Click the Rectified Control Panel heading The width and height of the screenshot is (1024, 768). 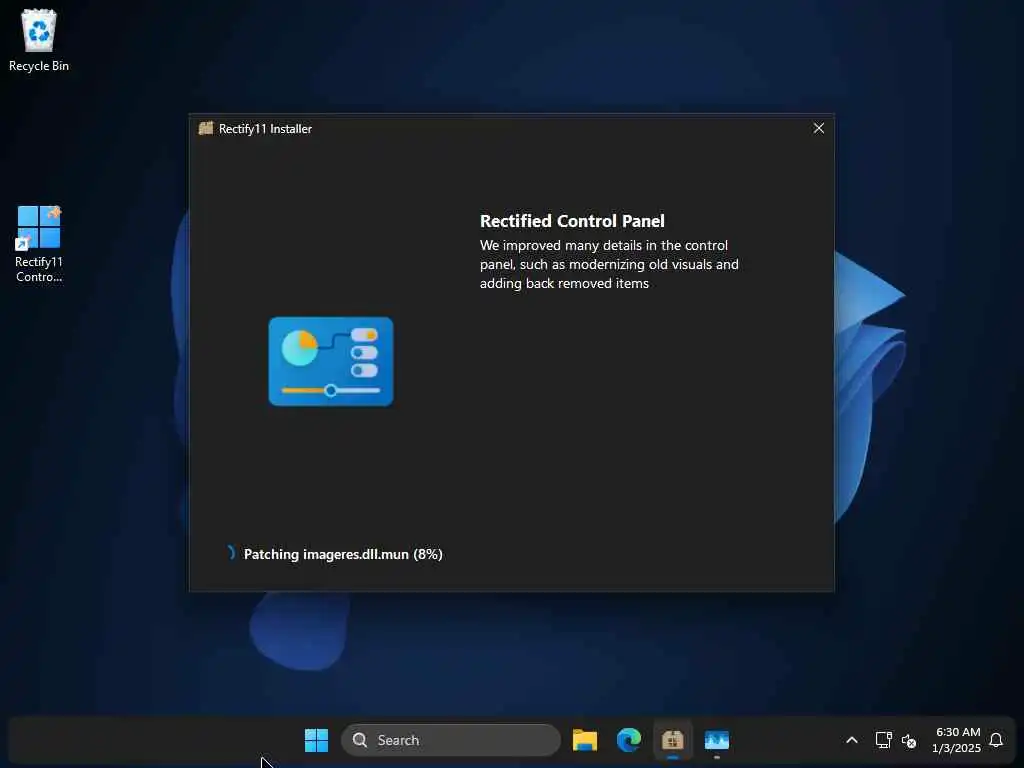point(572,221)
